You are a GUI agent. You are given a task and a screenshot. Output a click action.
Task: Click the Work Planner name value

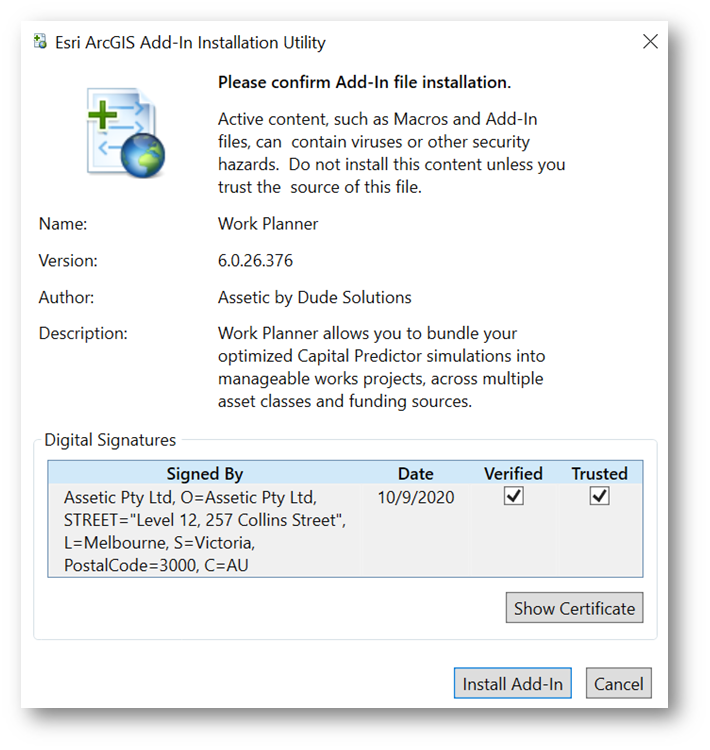(x=268, y=224)
